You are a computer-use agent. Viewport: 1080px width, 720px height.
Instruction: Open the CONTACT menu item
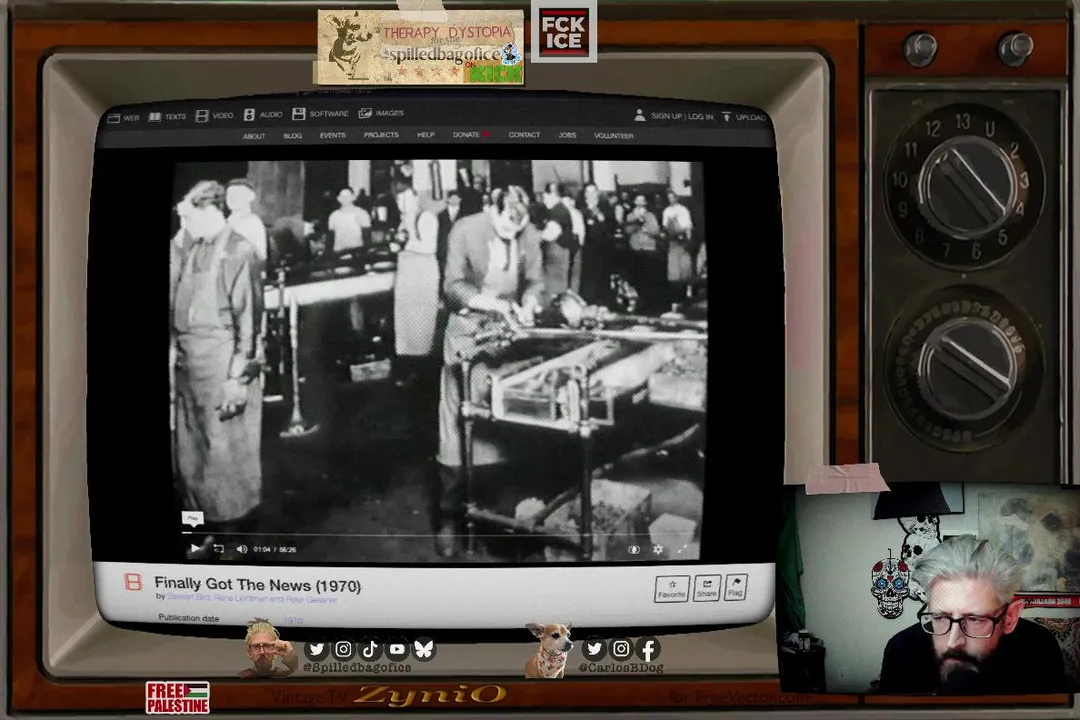(524, 135)
